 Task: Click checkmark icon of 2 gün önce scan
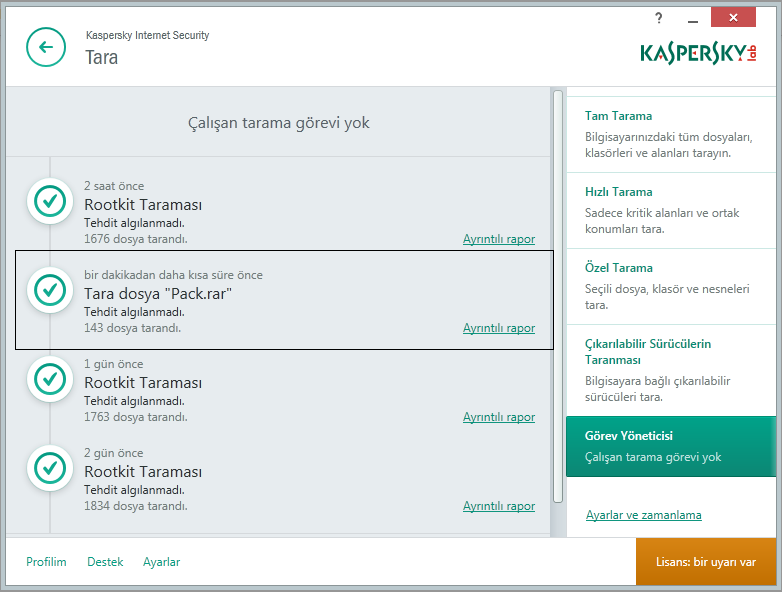coord(50,468)
